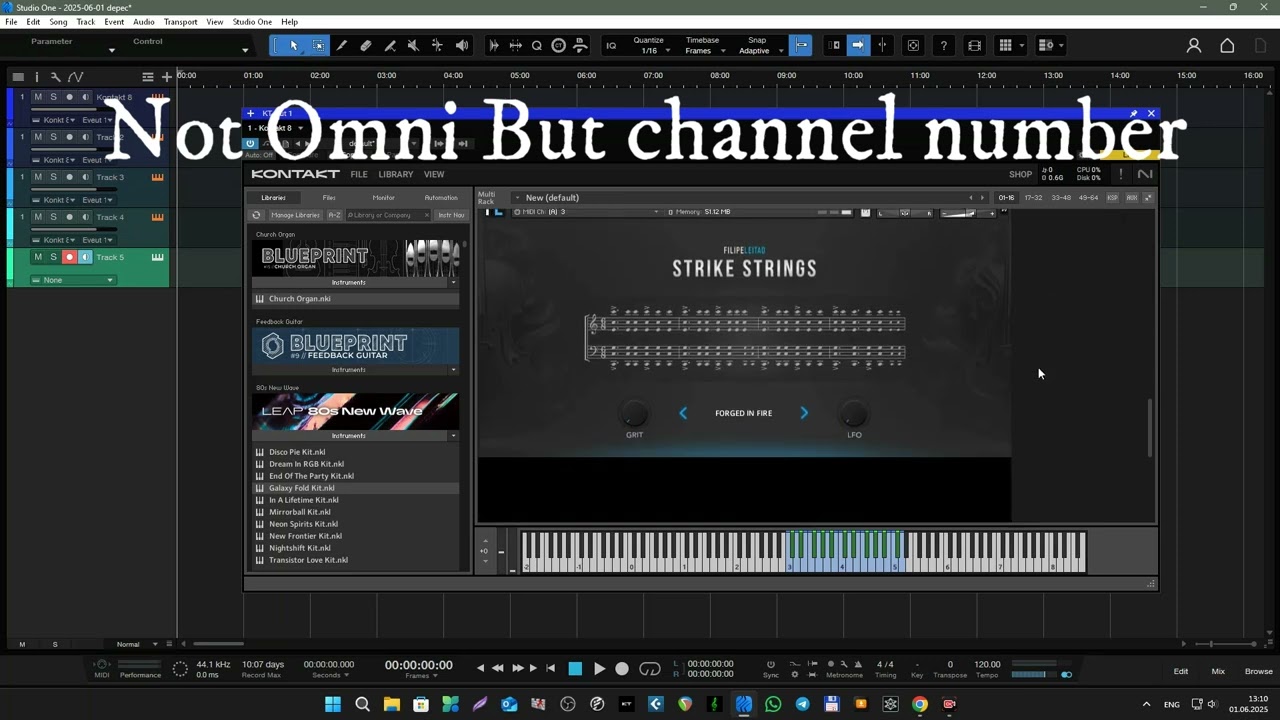
Task: Toggle the IQ input quantize button
Action: [x=611, y=45]
